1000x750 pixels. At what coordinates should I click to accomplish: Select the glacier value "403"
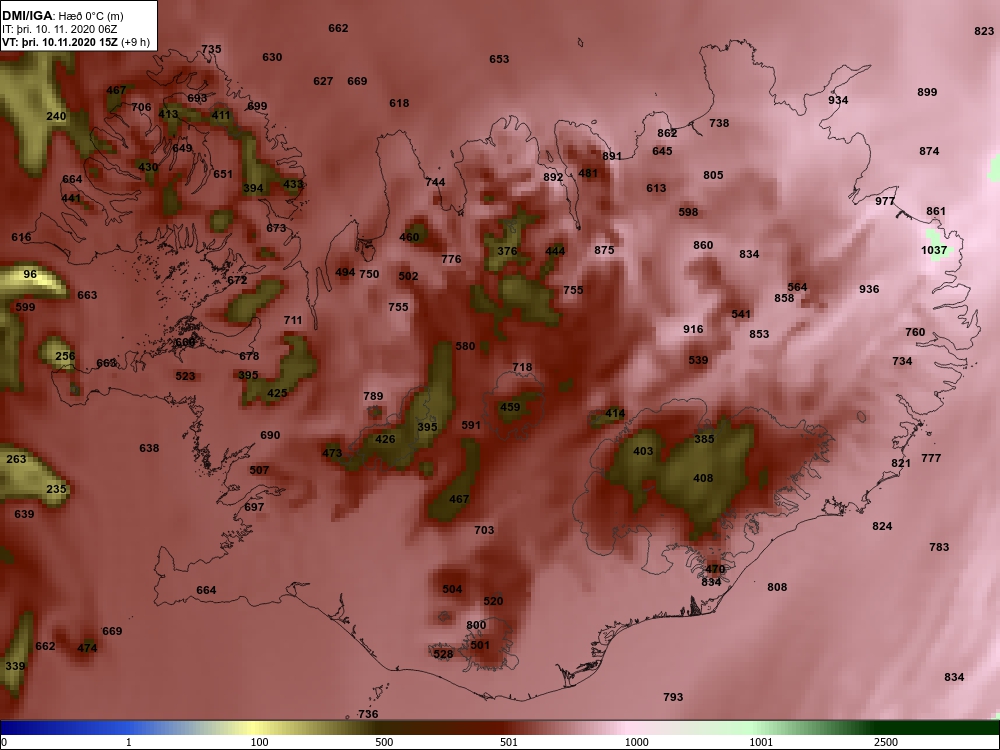click(643, 451)
